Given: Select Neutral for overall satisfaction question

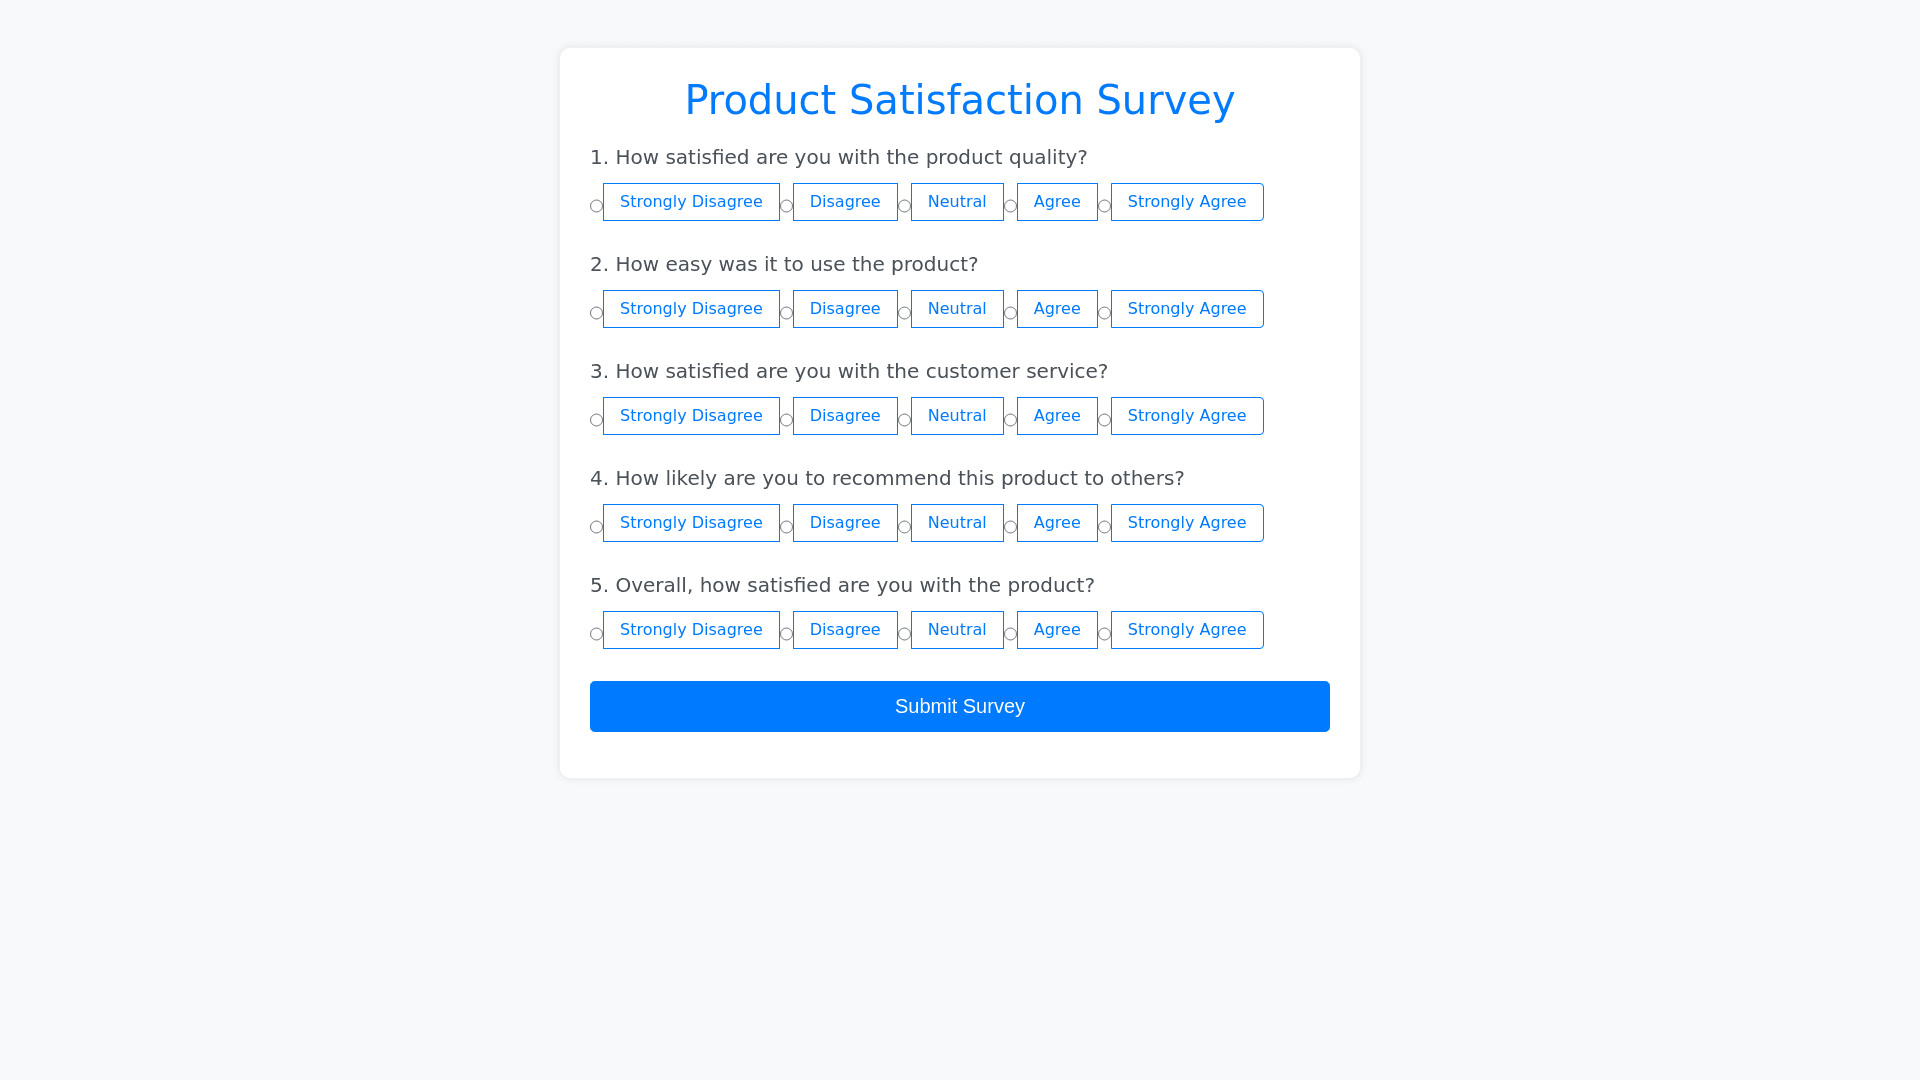Looking at the screenshot, I should pos(956,630).
